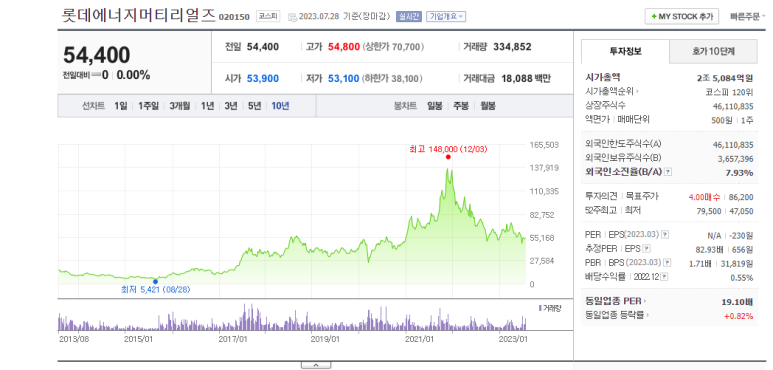Screen dimensions: 773x370
Task: Select the 1일 line chart period
Action: click(x=120, y=105)
